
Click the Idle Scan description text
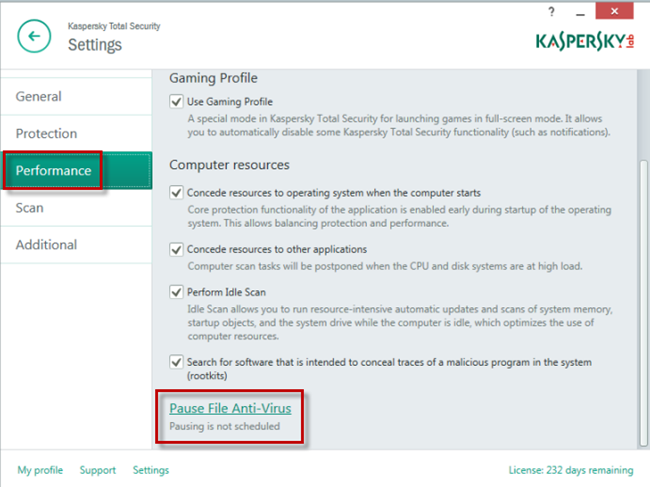400,322
